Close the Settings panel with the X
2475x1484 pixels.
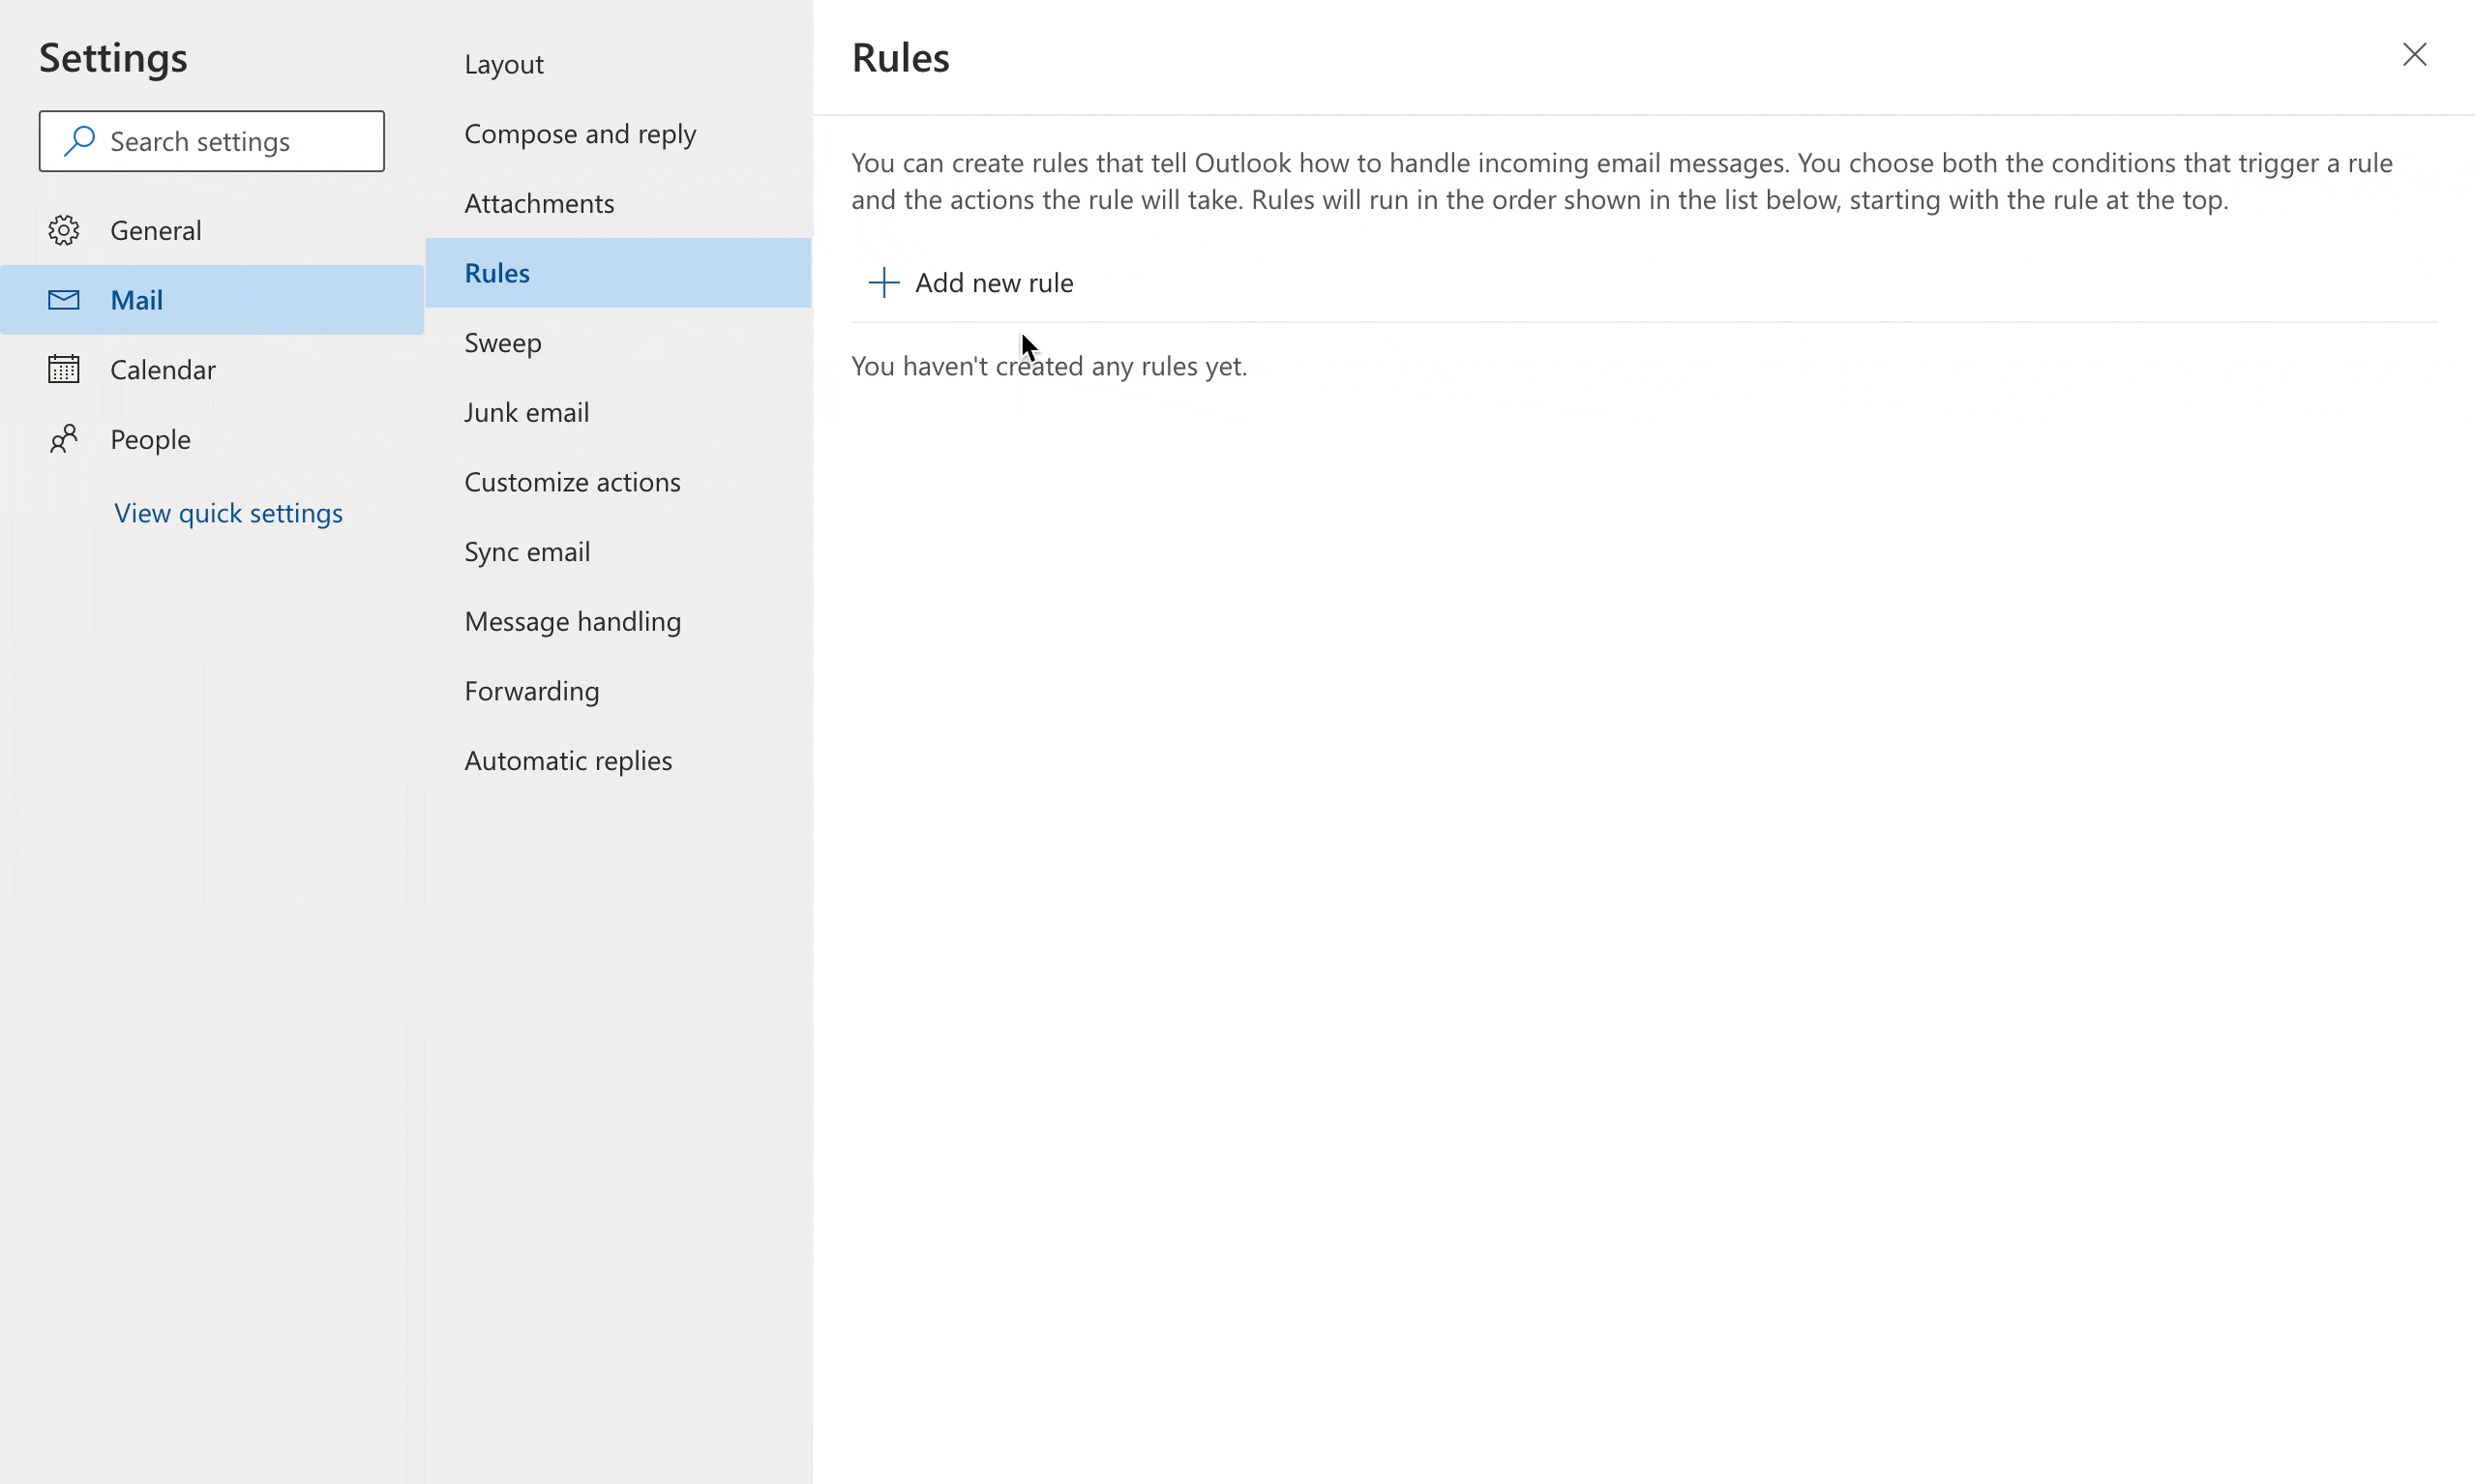click(x=2414, y=55)
